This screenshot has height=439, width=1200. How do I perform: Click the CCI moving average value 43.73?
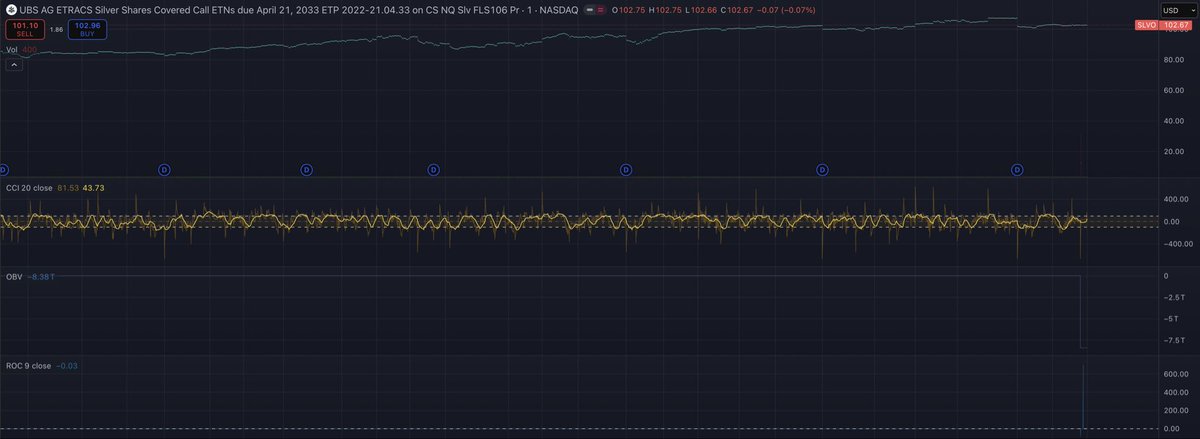[93, 187]
